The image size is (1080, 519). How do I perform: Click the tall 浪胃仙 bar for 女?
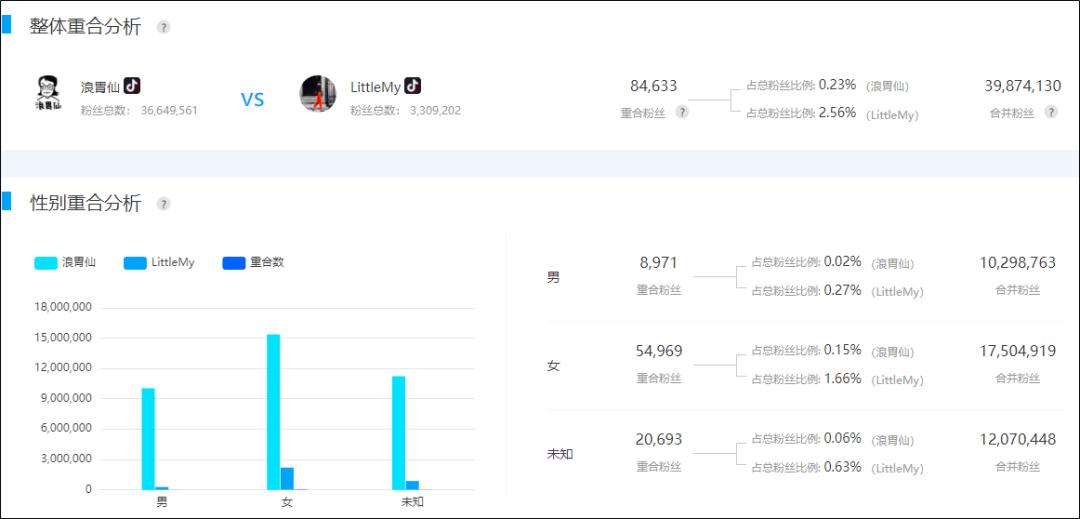click(x=273, y=412)
